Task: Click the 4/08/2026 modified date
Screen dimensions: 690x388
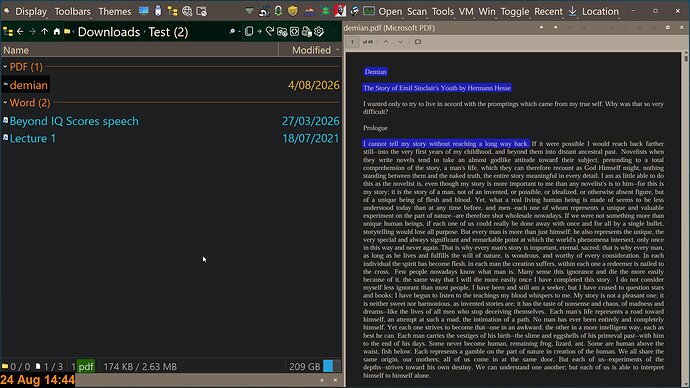Action: (x=313, y=85)
